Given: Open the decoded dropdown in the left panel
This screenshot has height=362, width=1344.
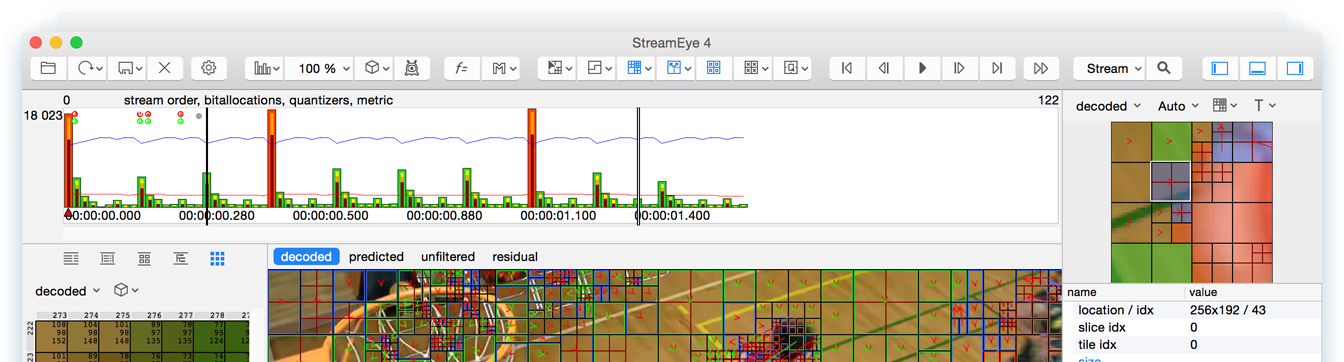Looking at the screenshot, I should (x=68, y=291).
